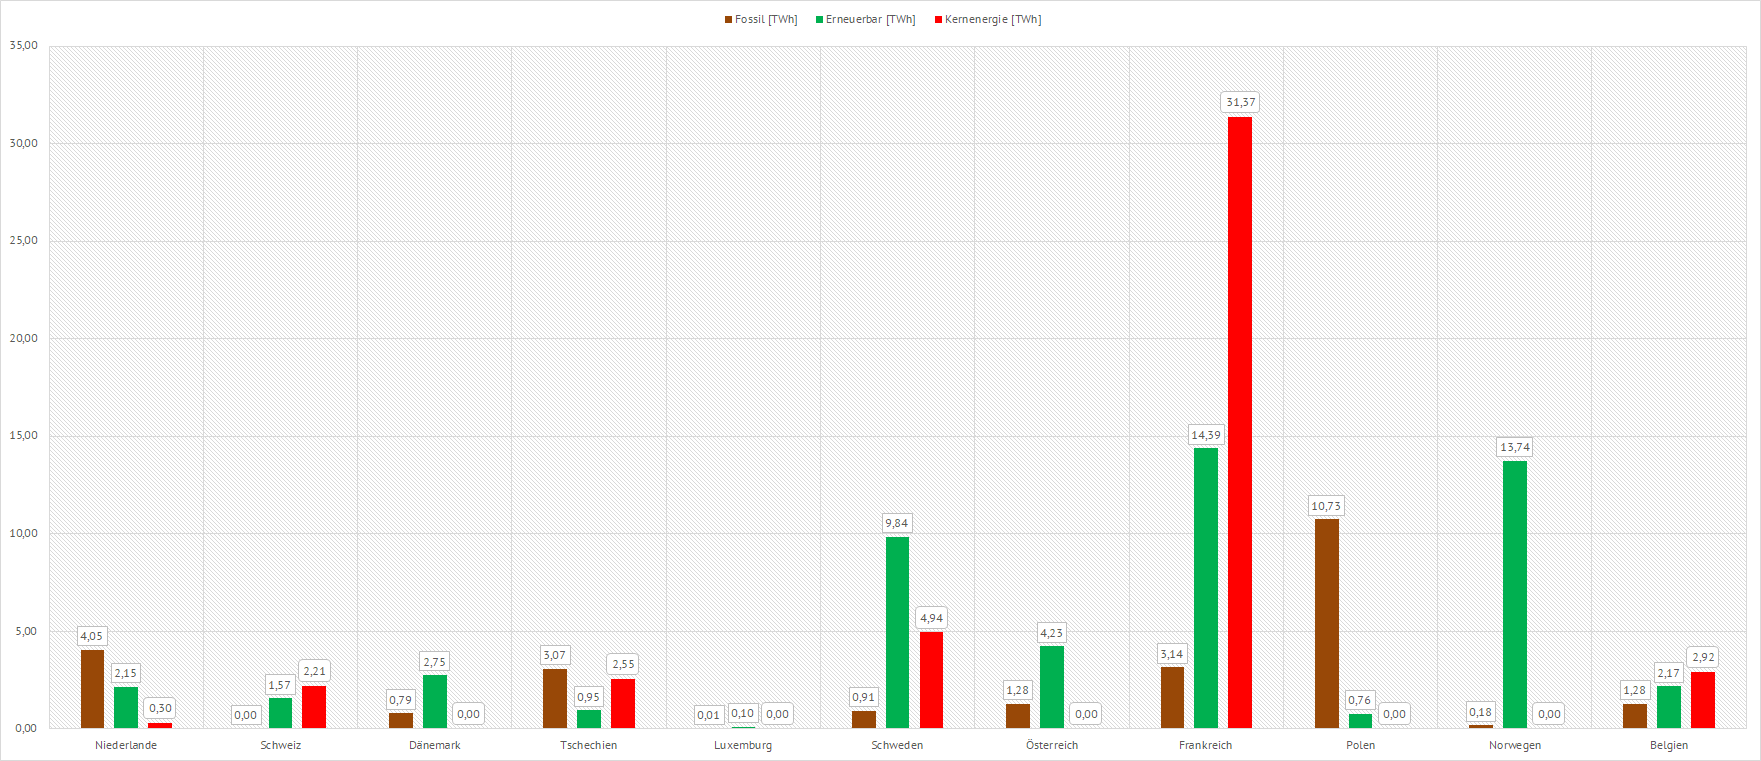
Task: Select the red Tschechien Kernenergie bar
Action: click(623, 703)
